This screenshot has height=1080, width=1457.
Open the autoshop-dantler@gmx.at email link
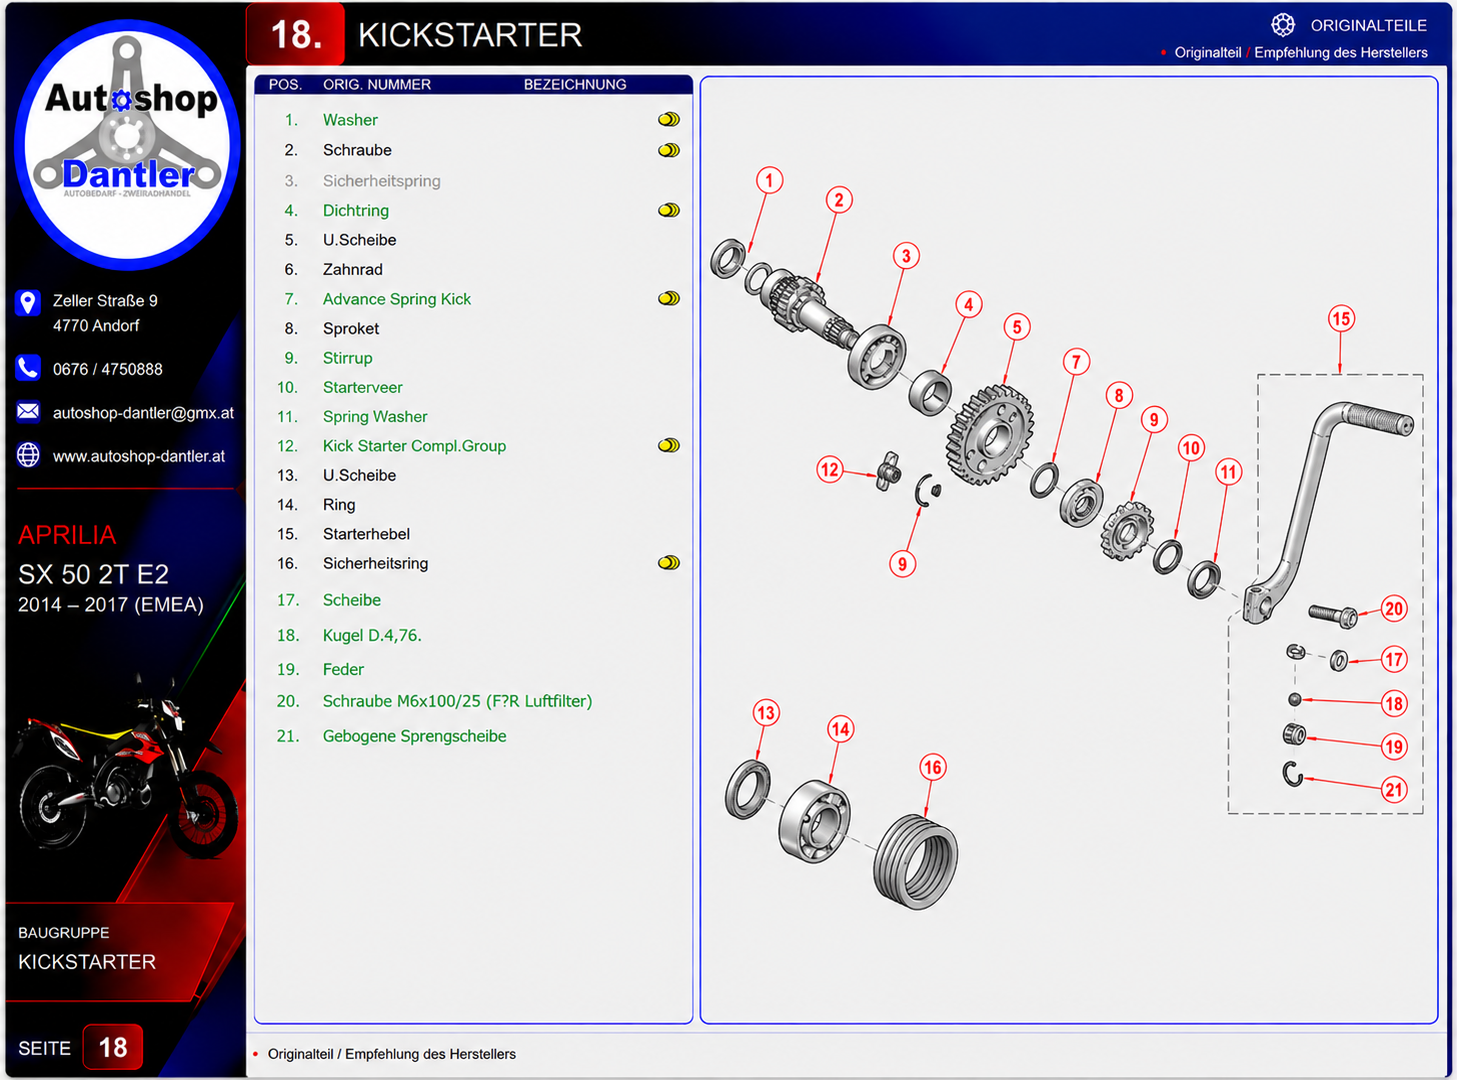tap(143, 413)
